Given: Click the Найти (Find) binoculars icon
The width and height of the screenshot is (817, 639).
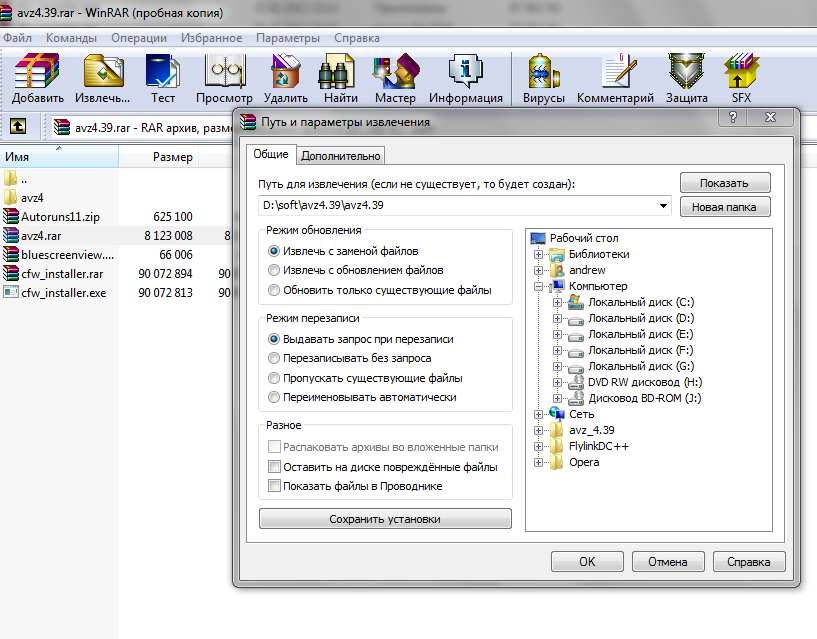Looking at the screenshot, I should point(336,71).
